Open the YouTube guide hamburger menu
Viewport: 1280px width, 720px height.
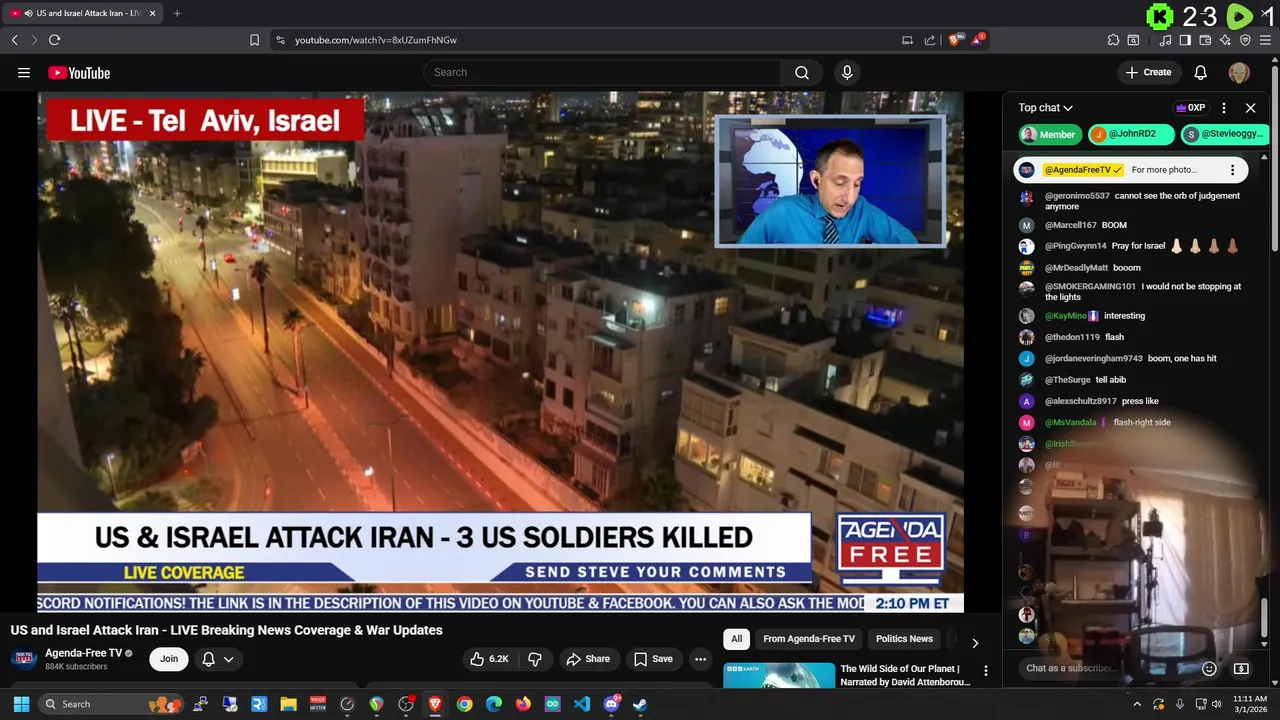[24, 72]
